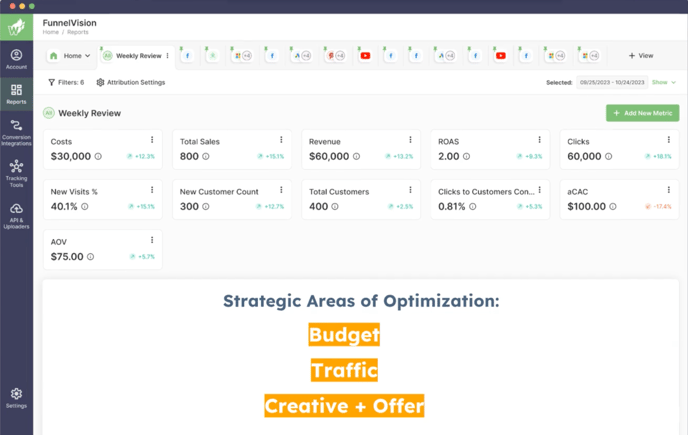Open the kebab menu on ROAS card
688x435 pixels.
(x=540, y=140)
